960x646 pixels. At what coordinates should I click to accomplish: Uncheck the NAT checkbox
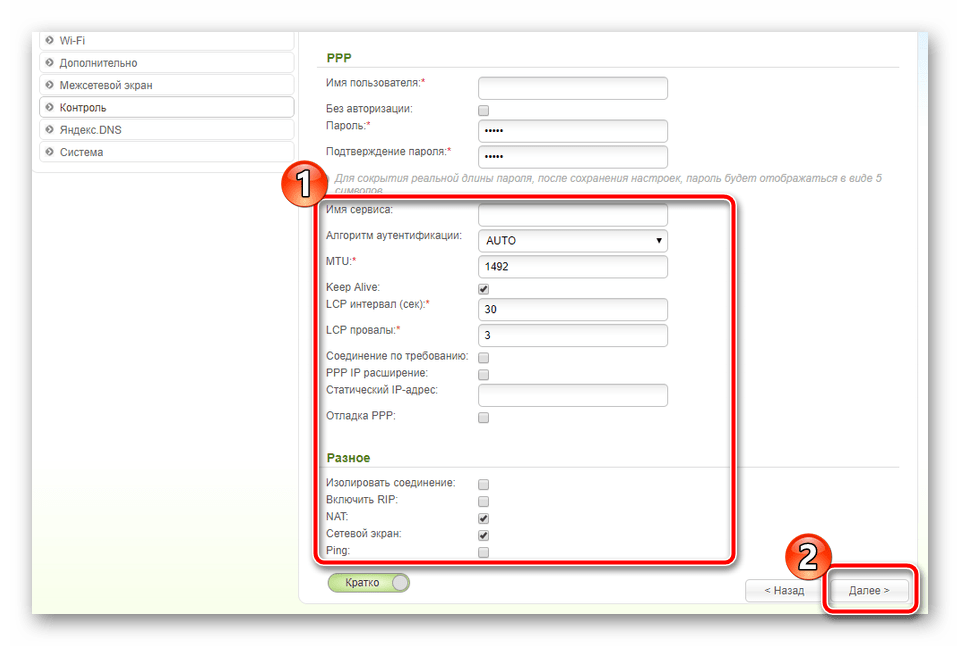click(484, 519)
